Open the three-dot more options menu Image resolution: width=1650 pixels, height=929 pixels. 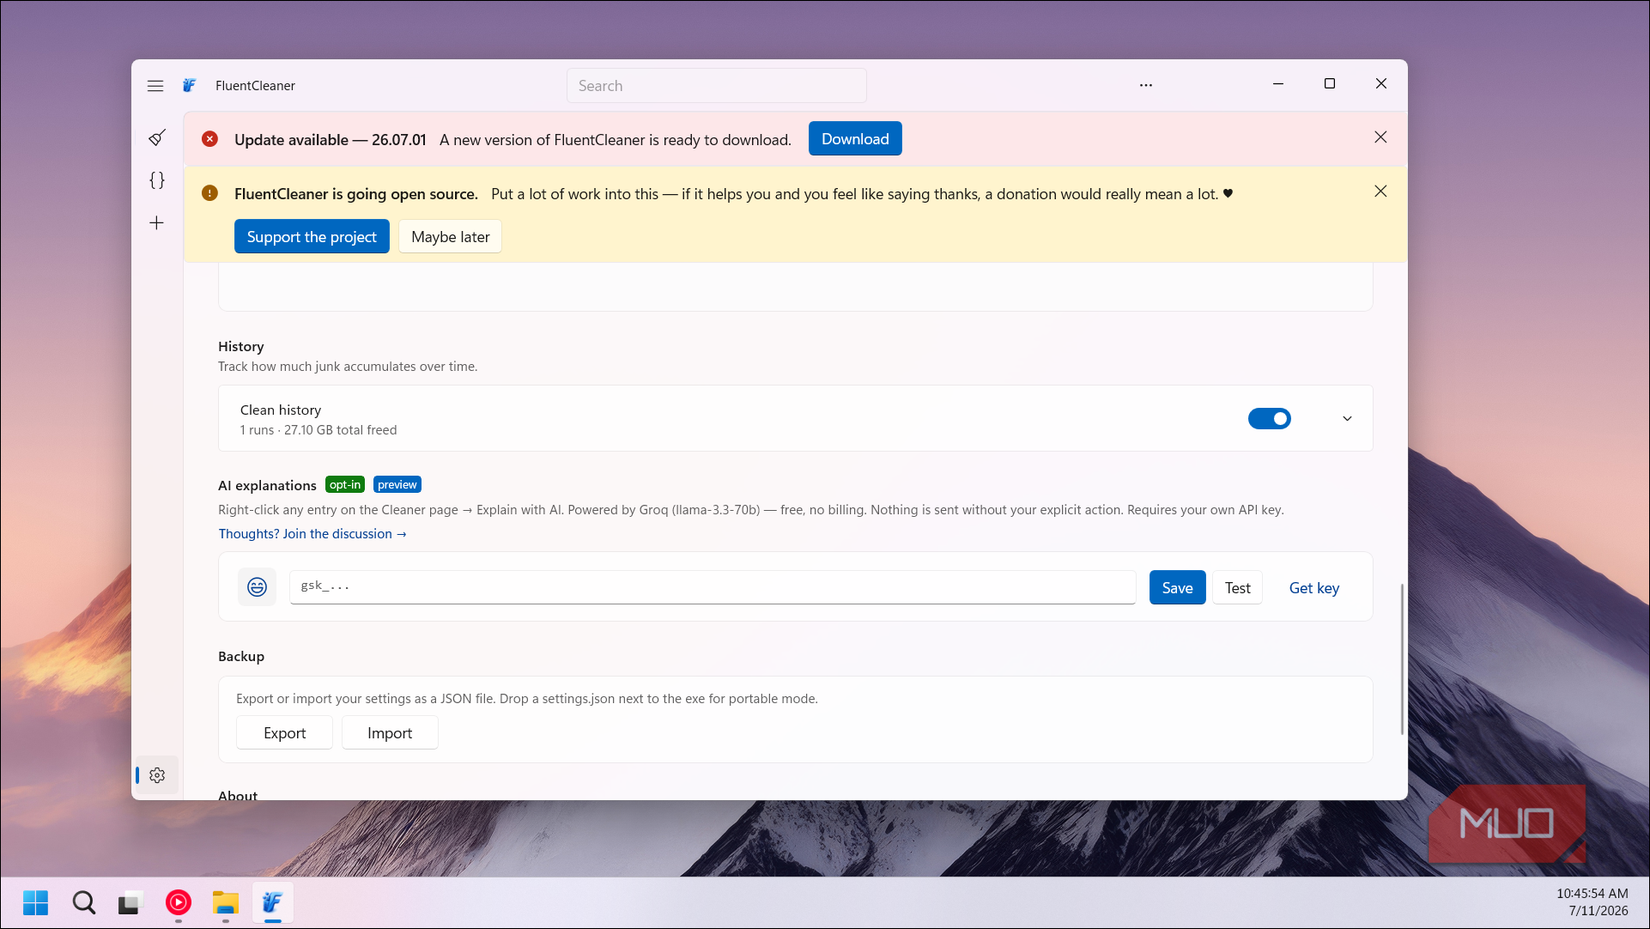1146,85
